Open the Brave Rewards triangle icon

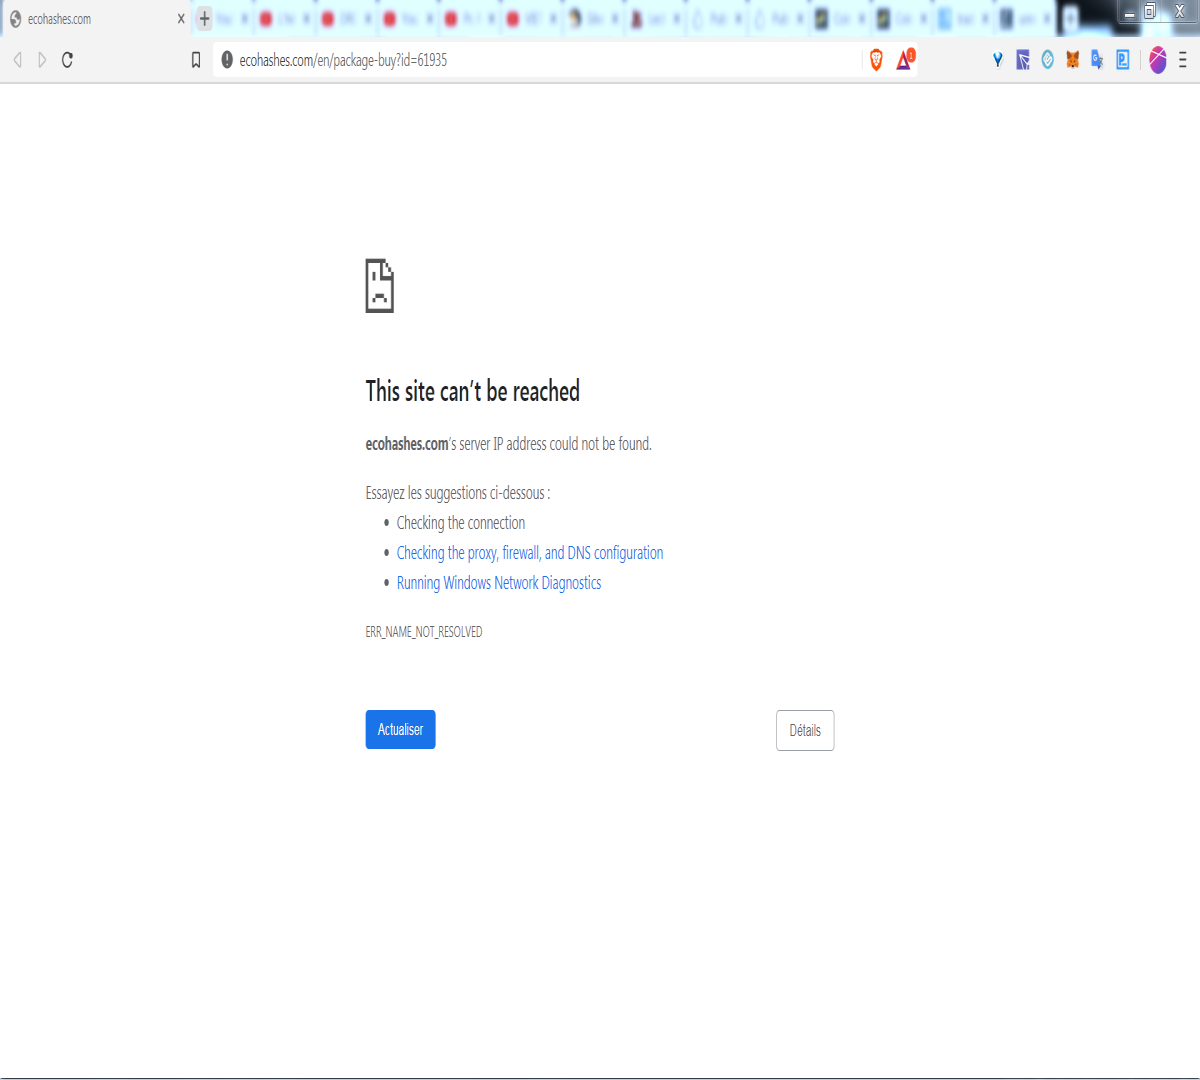click(905, 59)
